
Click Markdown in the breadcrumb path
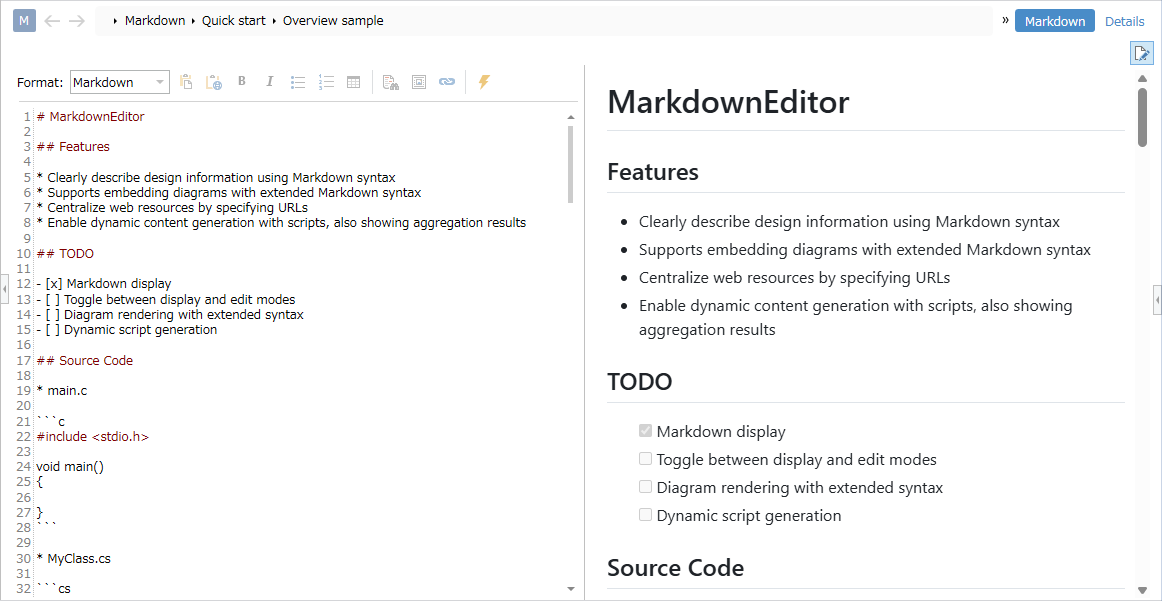[x=155, y=21]
